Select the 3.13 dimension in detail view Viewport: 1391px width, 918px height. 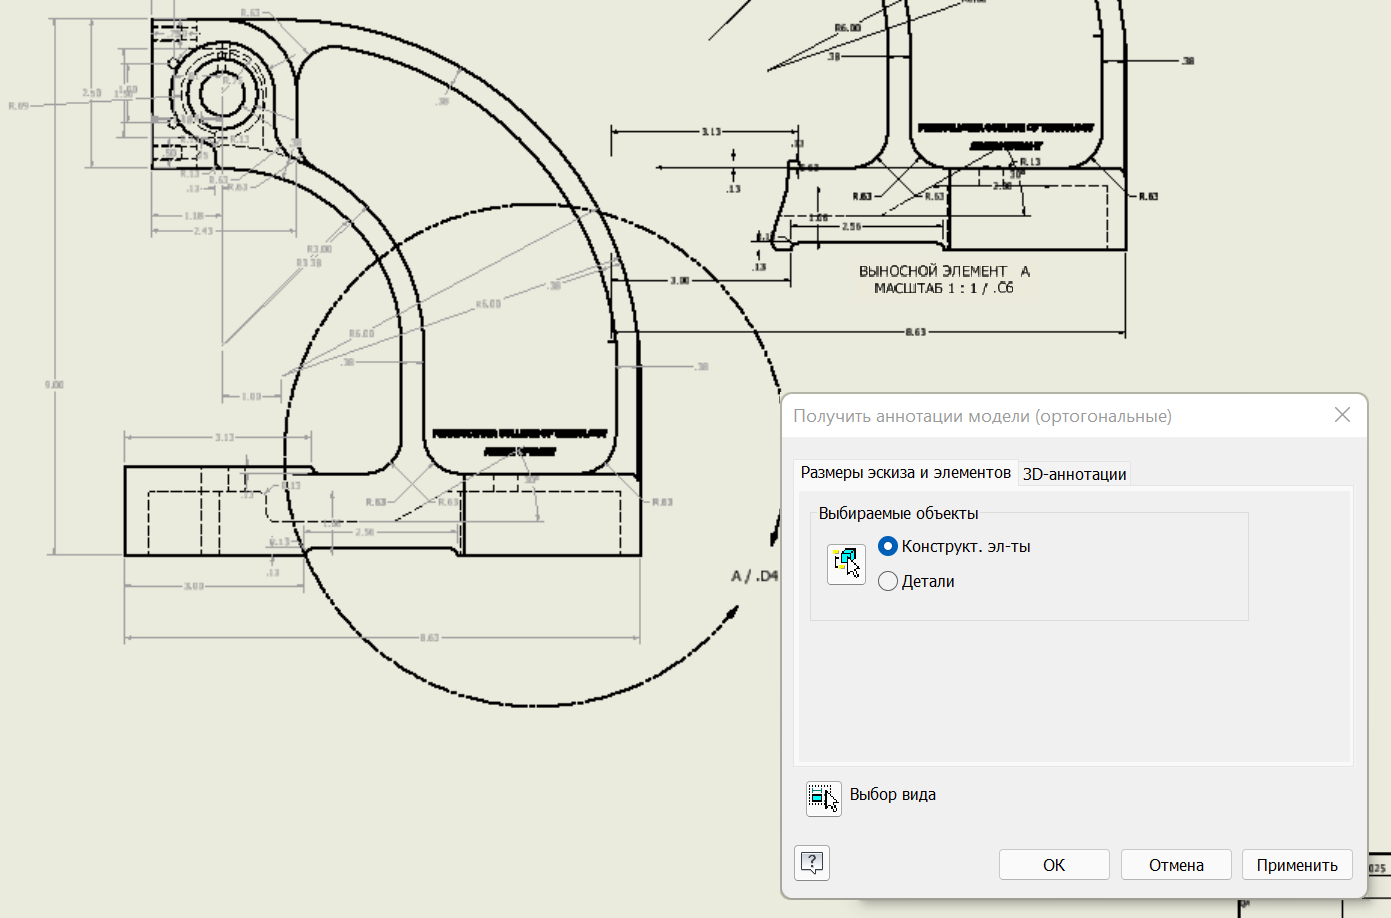point(711,131)
